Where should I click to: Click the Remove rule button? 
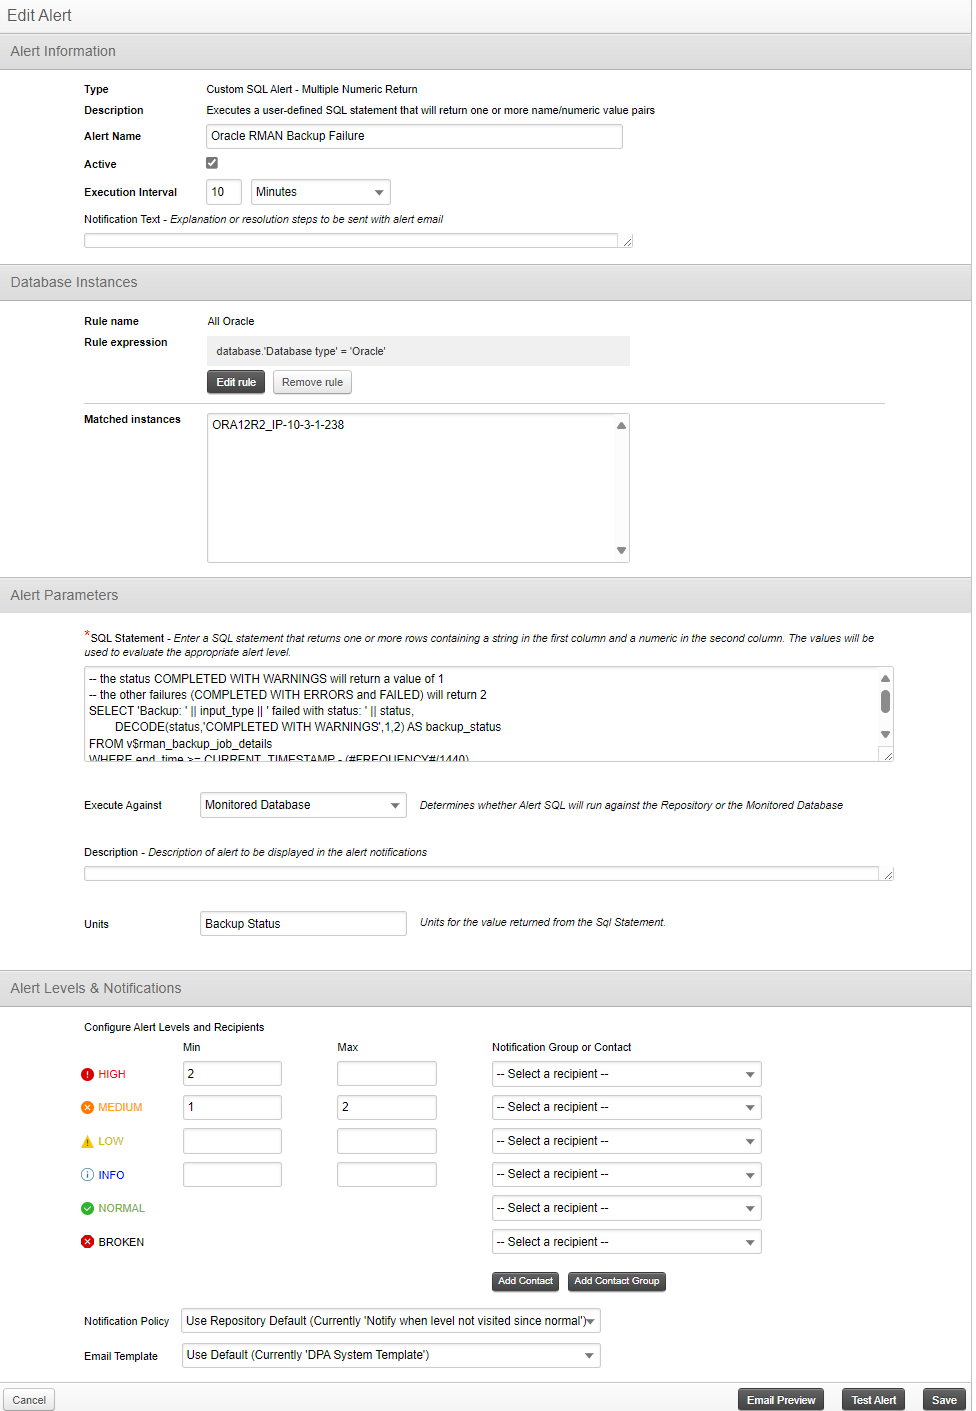(x=312, y=382)
